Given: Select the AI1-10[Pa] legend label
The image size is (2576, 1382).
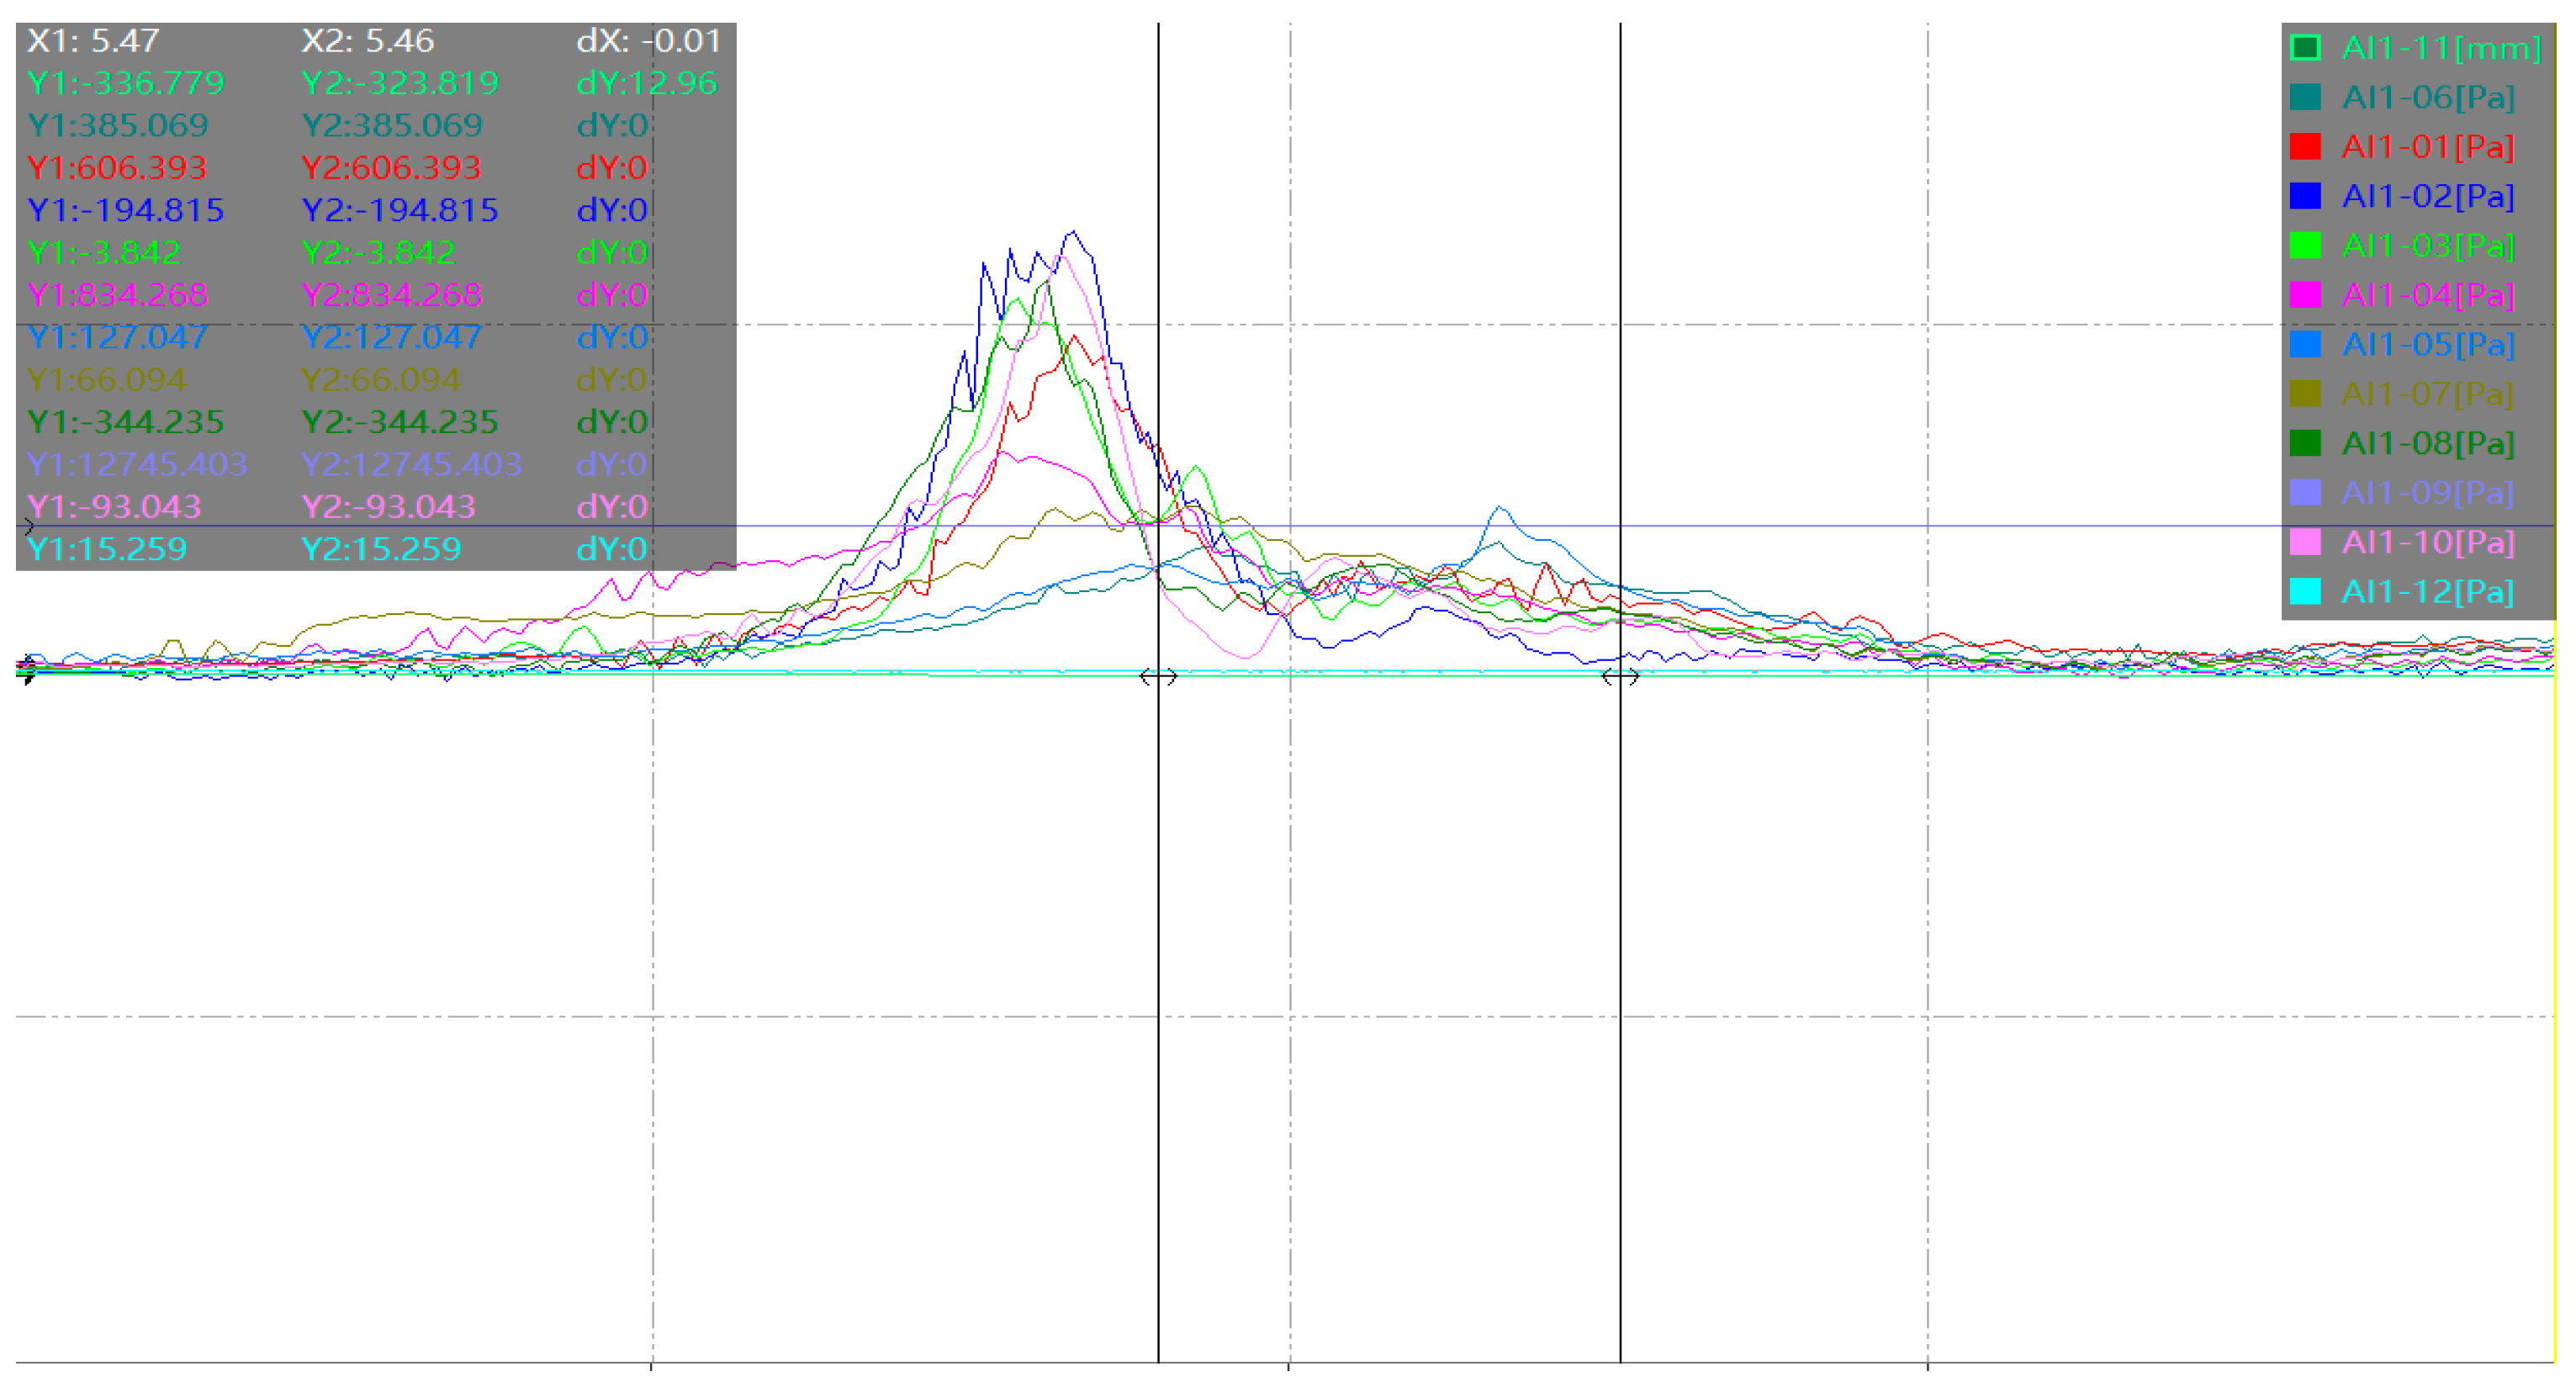Looking at the screenshot, I should (2427, 543).
